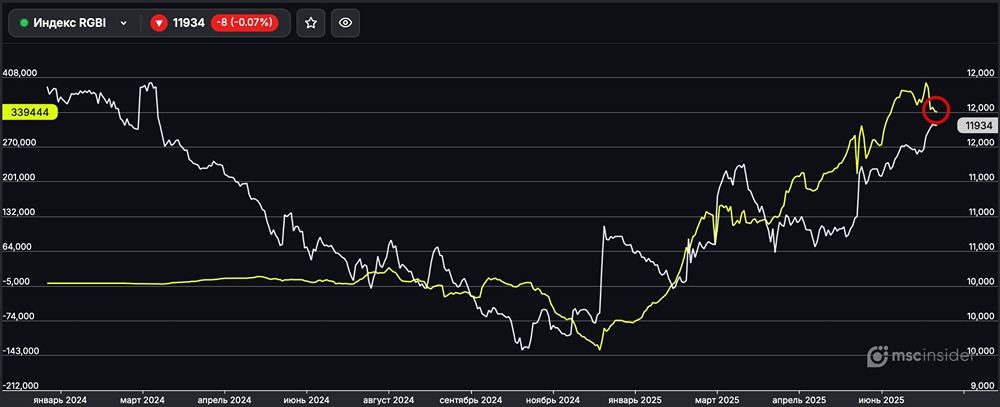Expand the chevron next to Индекс RGBI
The image size is (1000, 407).
[123, 23]
